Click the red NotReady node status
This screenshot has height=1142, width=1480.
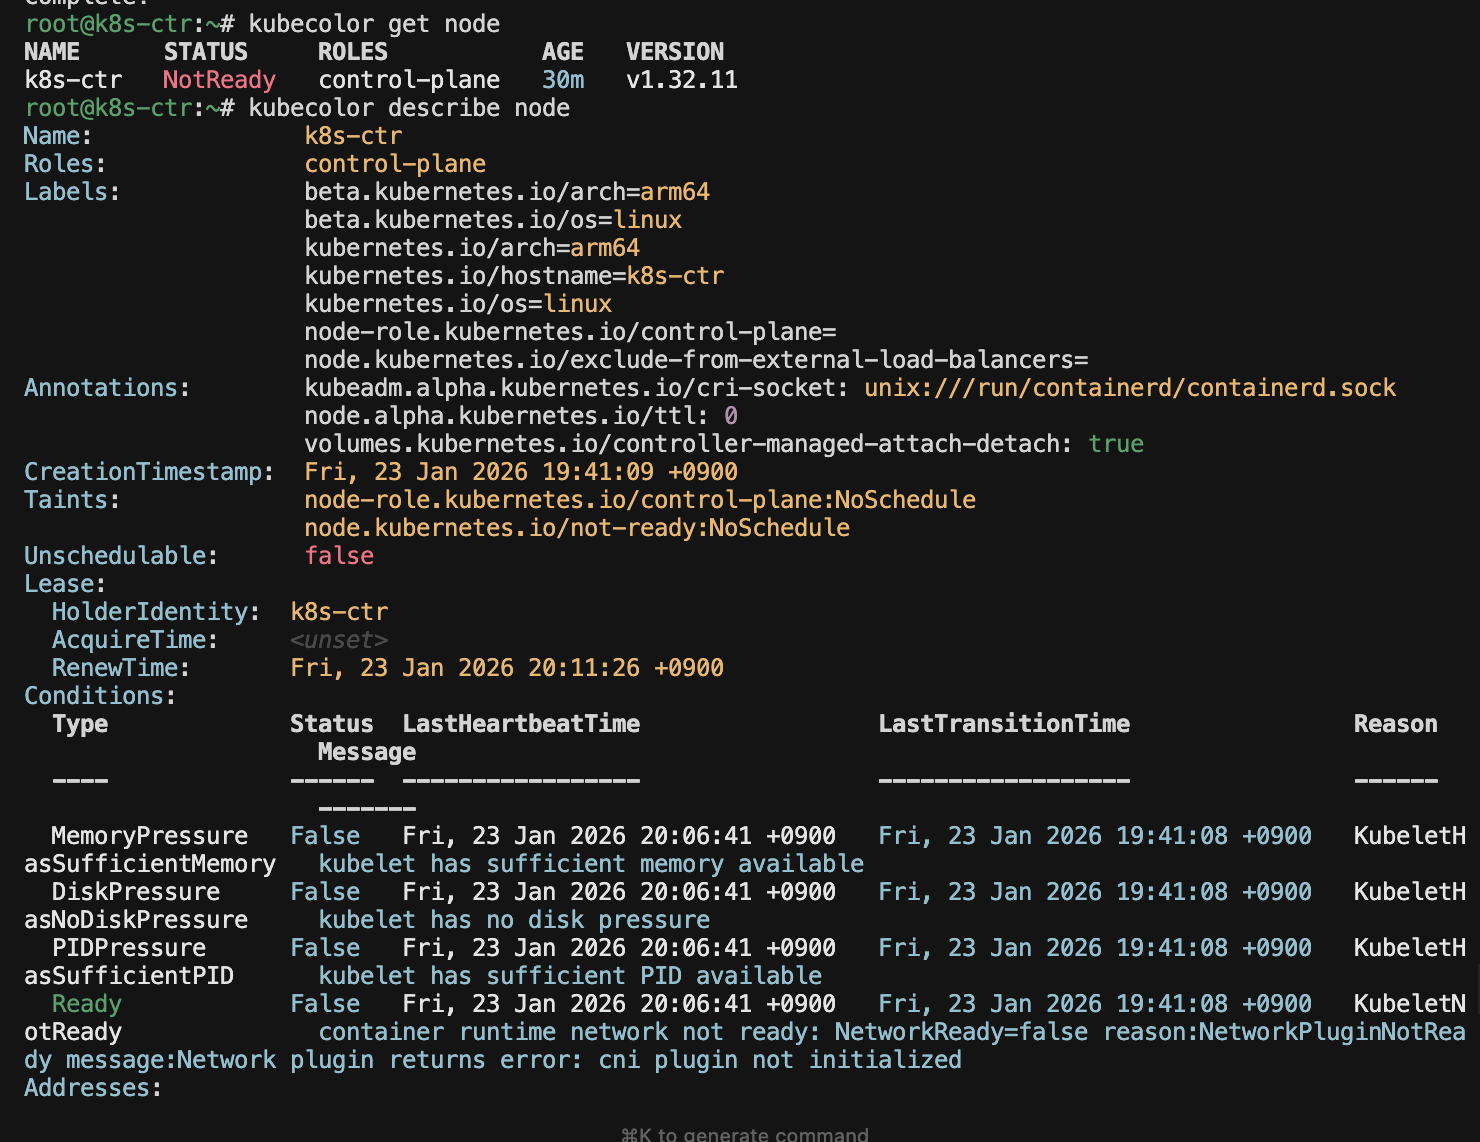pos(219,80)
